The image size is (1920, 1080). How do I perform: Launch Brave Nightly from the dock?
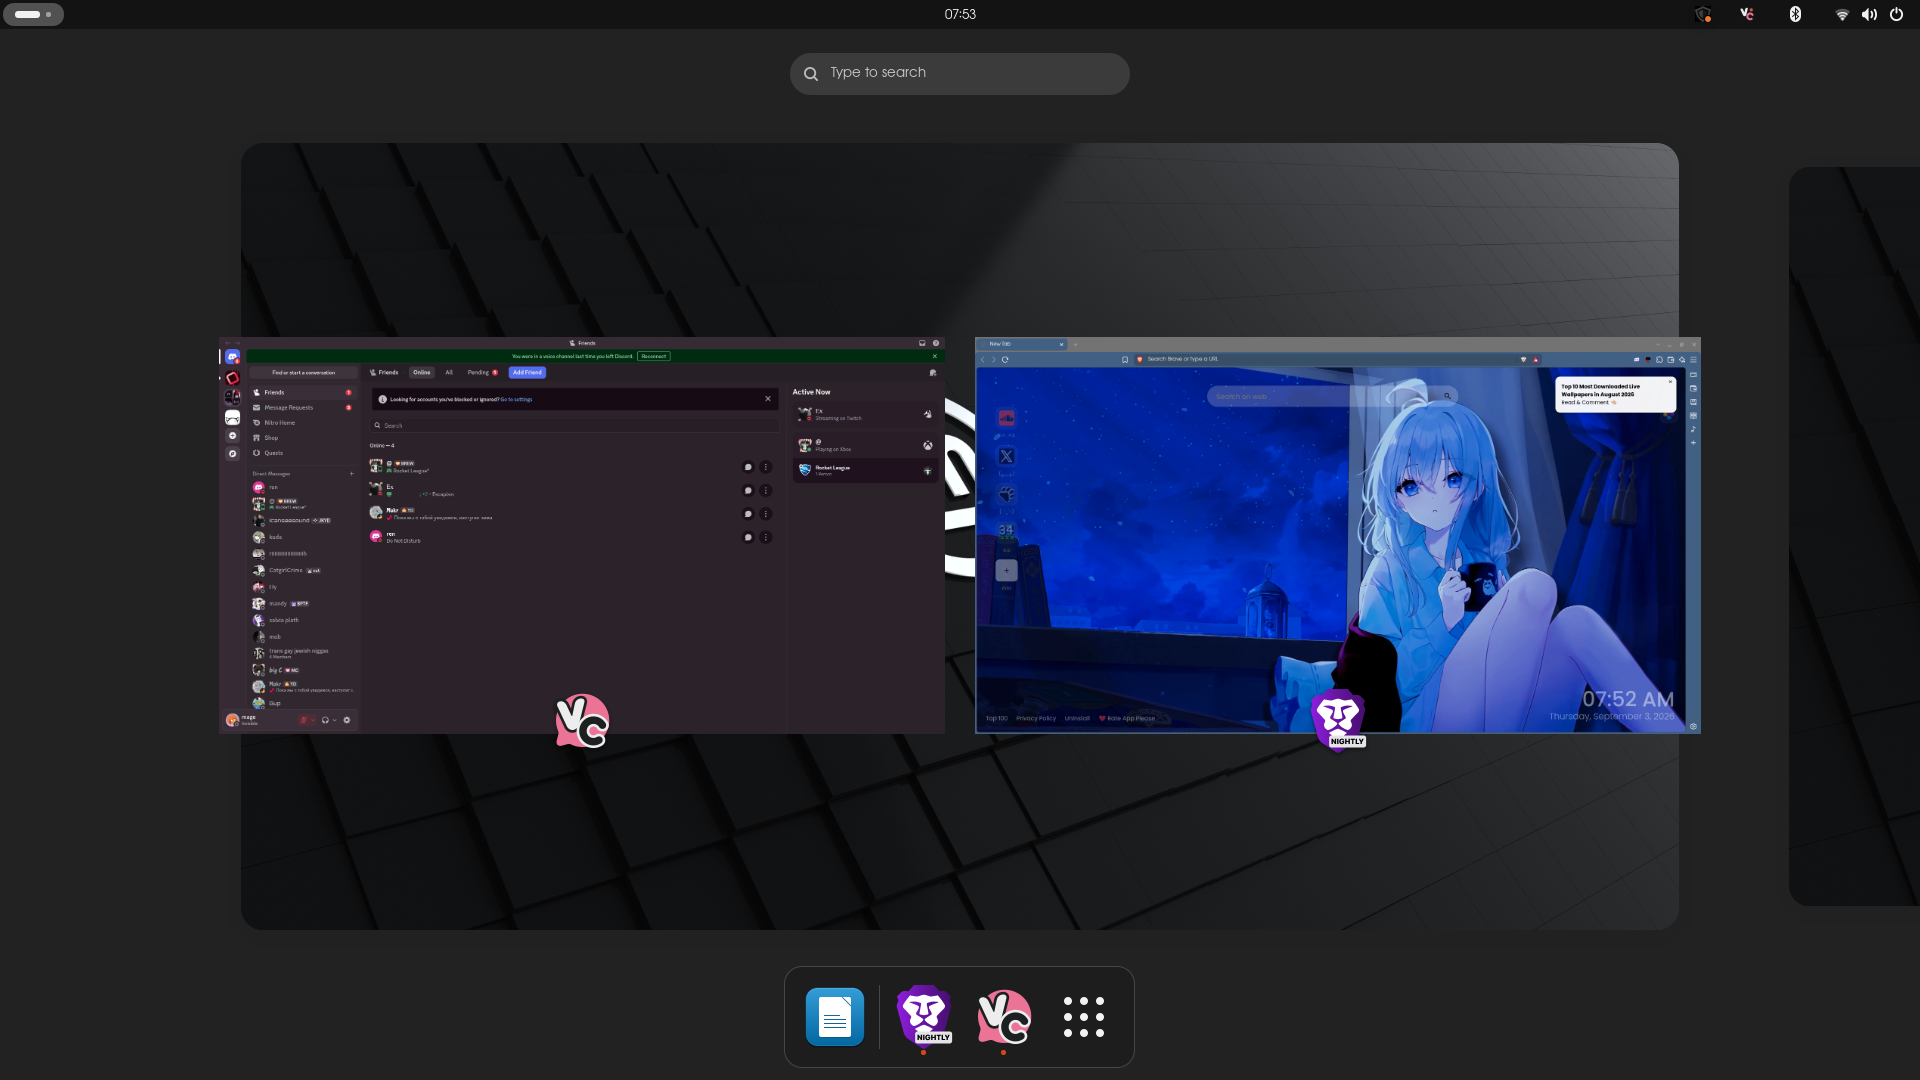(923, 1016)
